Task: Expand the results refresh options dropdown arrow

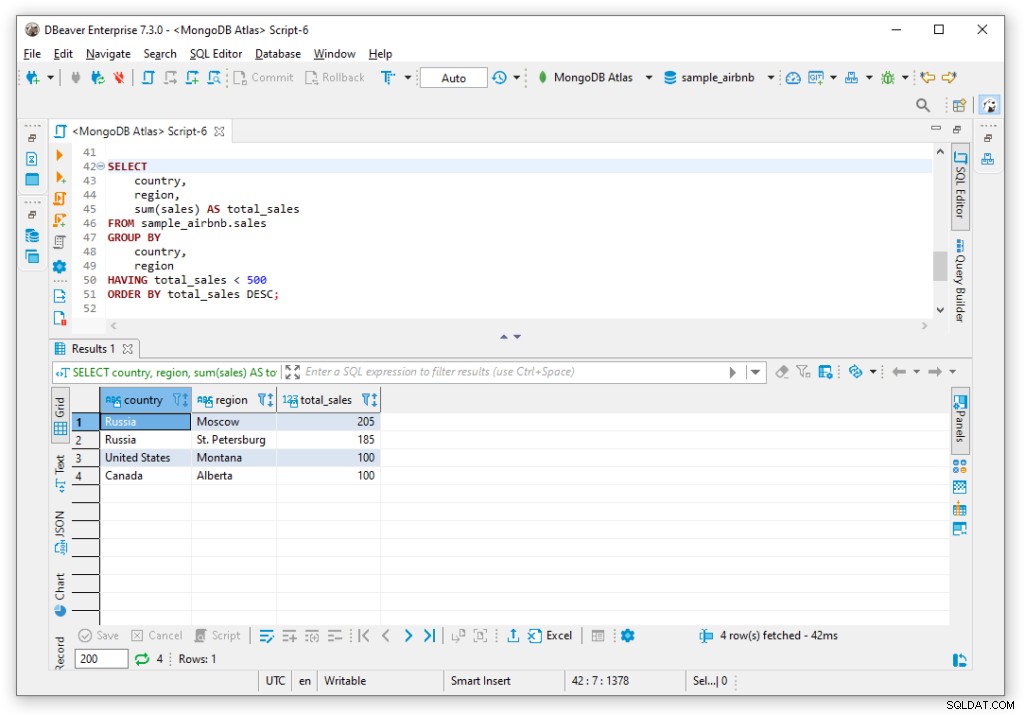Action: 872,372
